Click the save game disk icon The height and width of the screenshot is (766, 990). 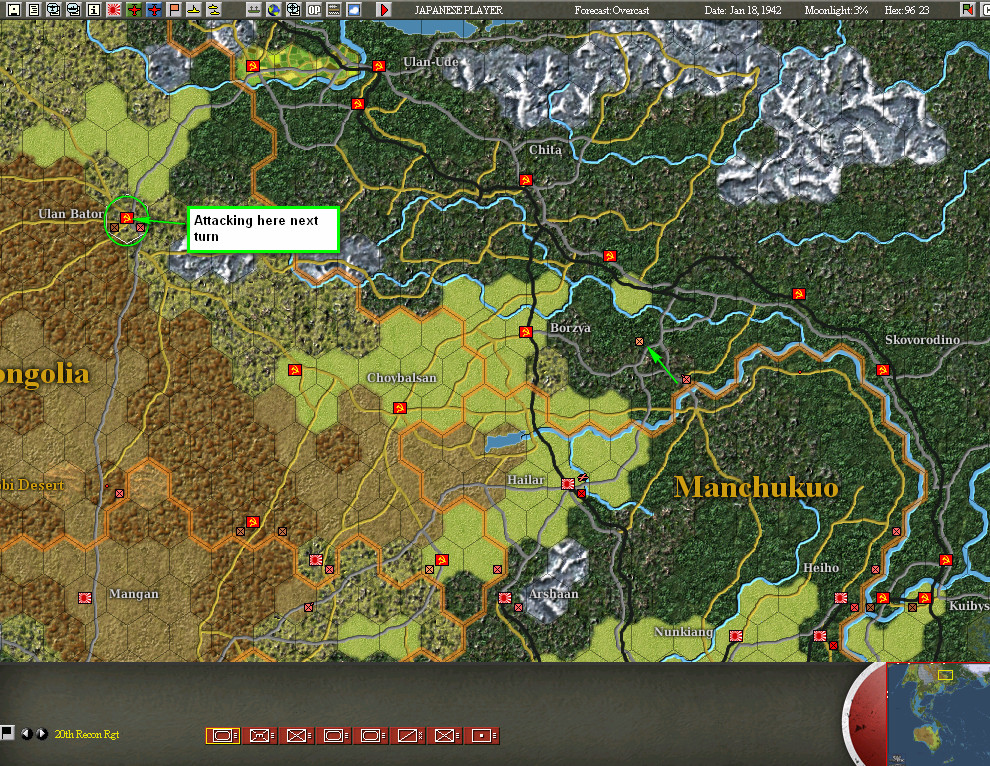click(x=13, y=9)
